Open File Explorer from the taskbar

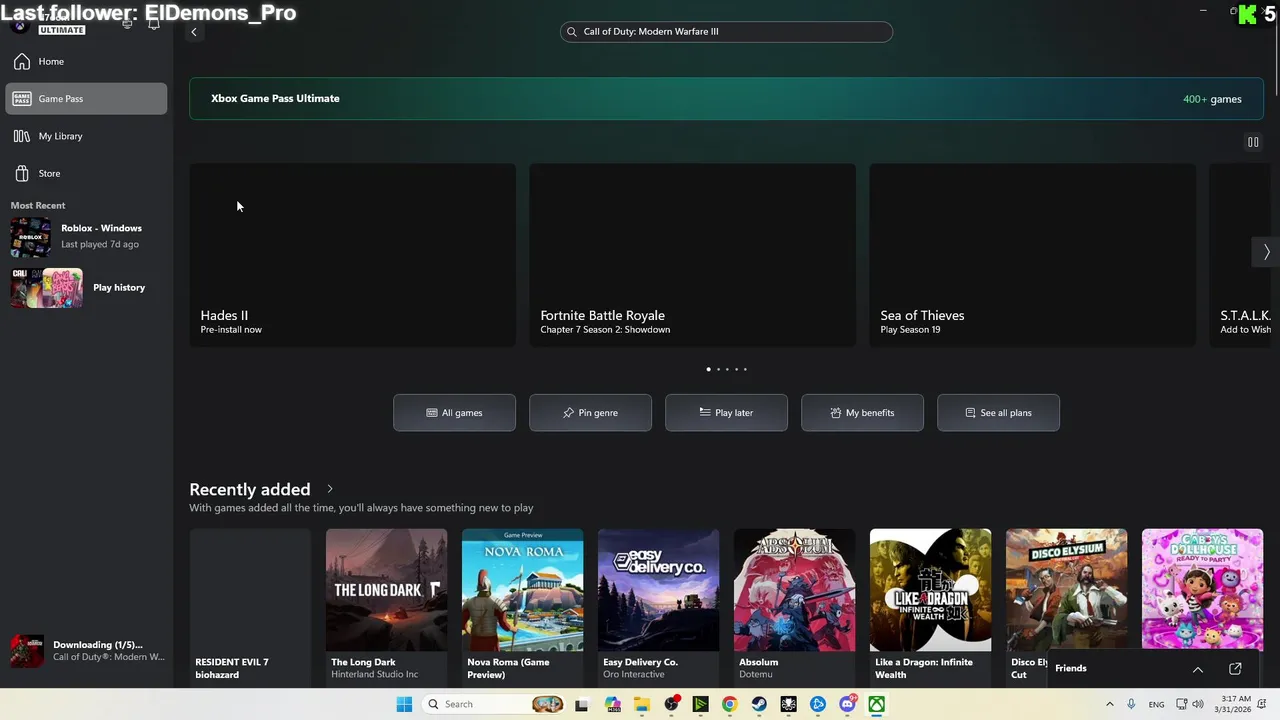(x=641, y=704)
